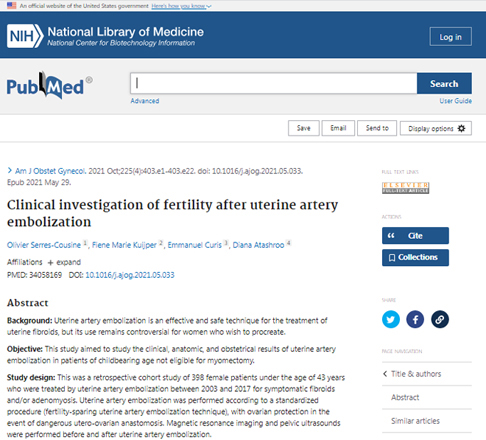Add article to Collections
The height and width of the screenshot is (440, 486).
click(415, 257)
